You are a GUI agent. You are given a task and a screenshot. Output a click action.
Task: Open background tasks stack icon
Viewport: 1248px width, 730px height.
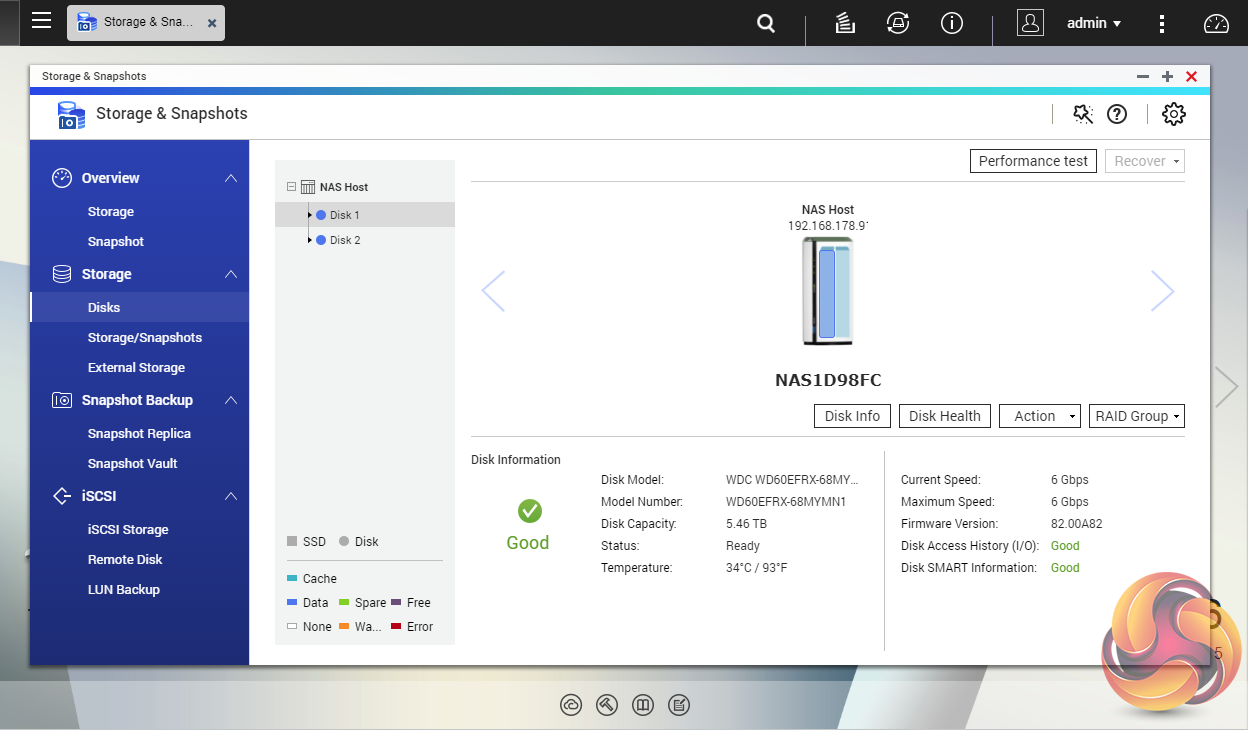coord(845,23)
